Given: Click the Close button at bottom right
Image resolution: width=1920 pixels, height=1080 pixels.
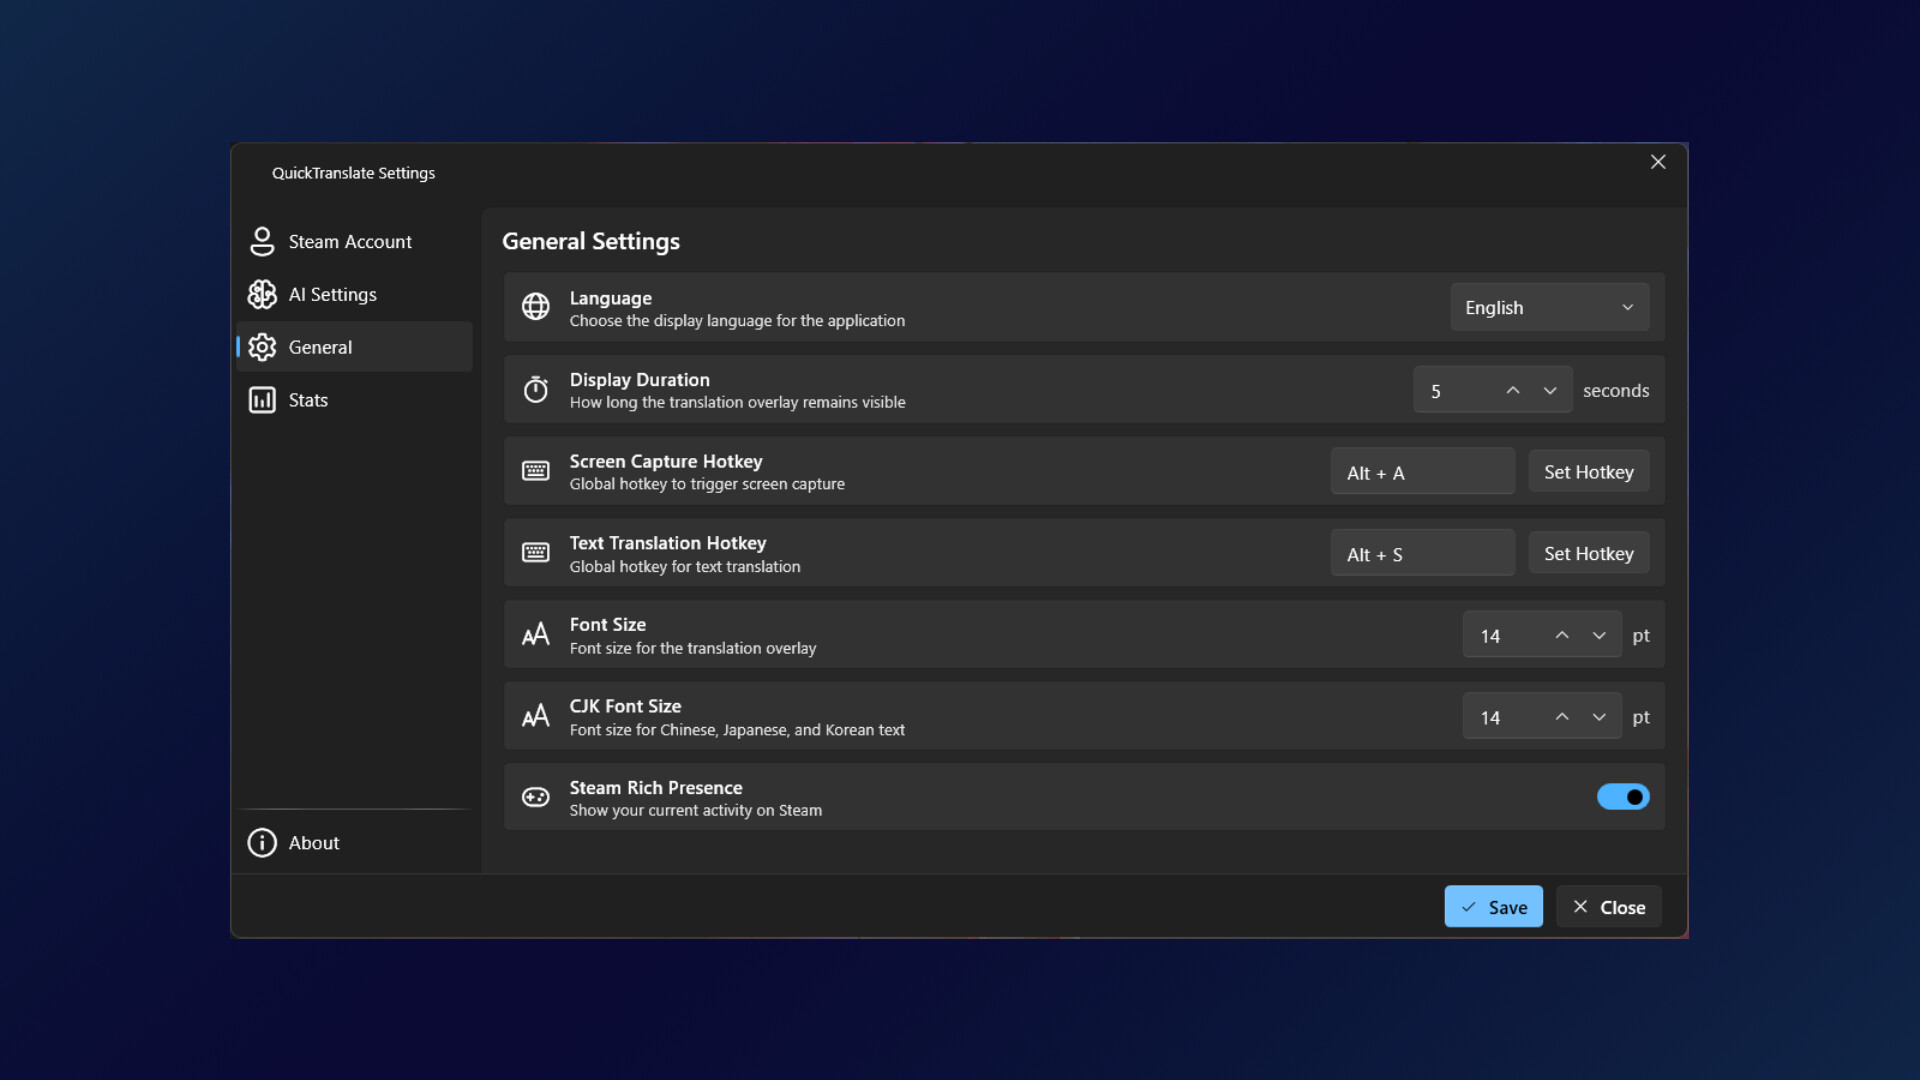Looking at the screenshot, I should 1609,907.
